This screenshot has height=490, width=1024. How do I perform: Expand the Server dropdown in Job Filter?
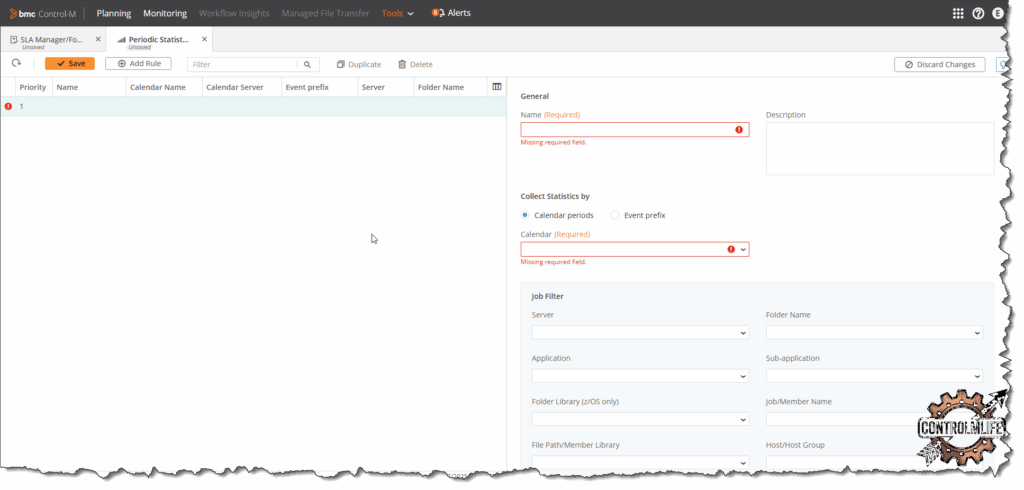coord(742,332)
